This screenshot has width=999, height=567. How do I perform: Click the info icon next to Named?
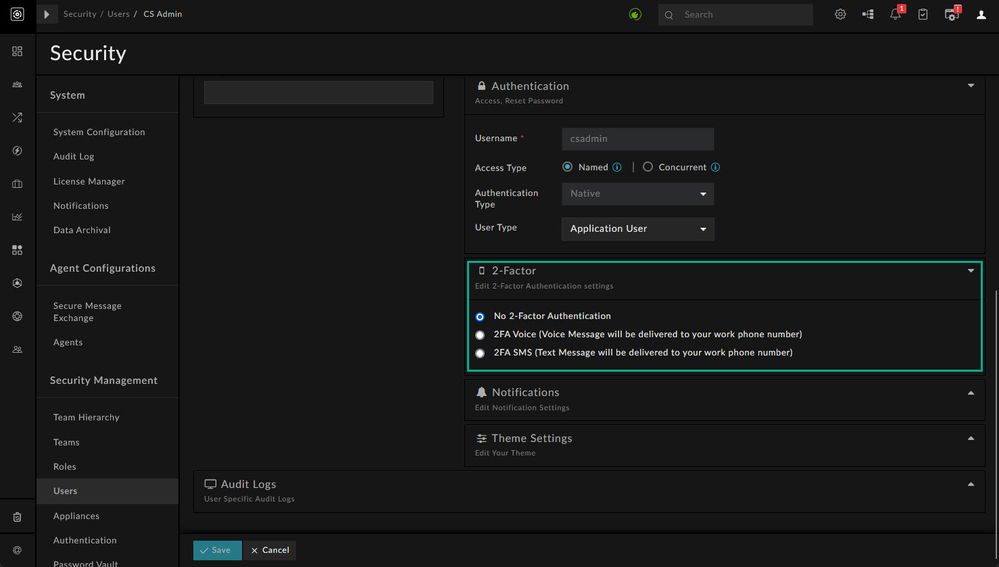(x=617, y=168)
